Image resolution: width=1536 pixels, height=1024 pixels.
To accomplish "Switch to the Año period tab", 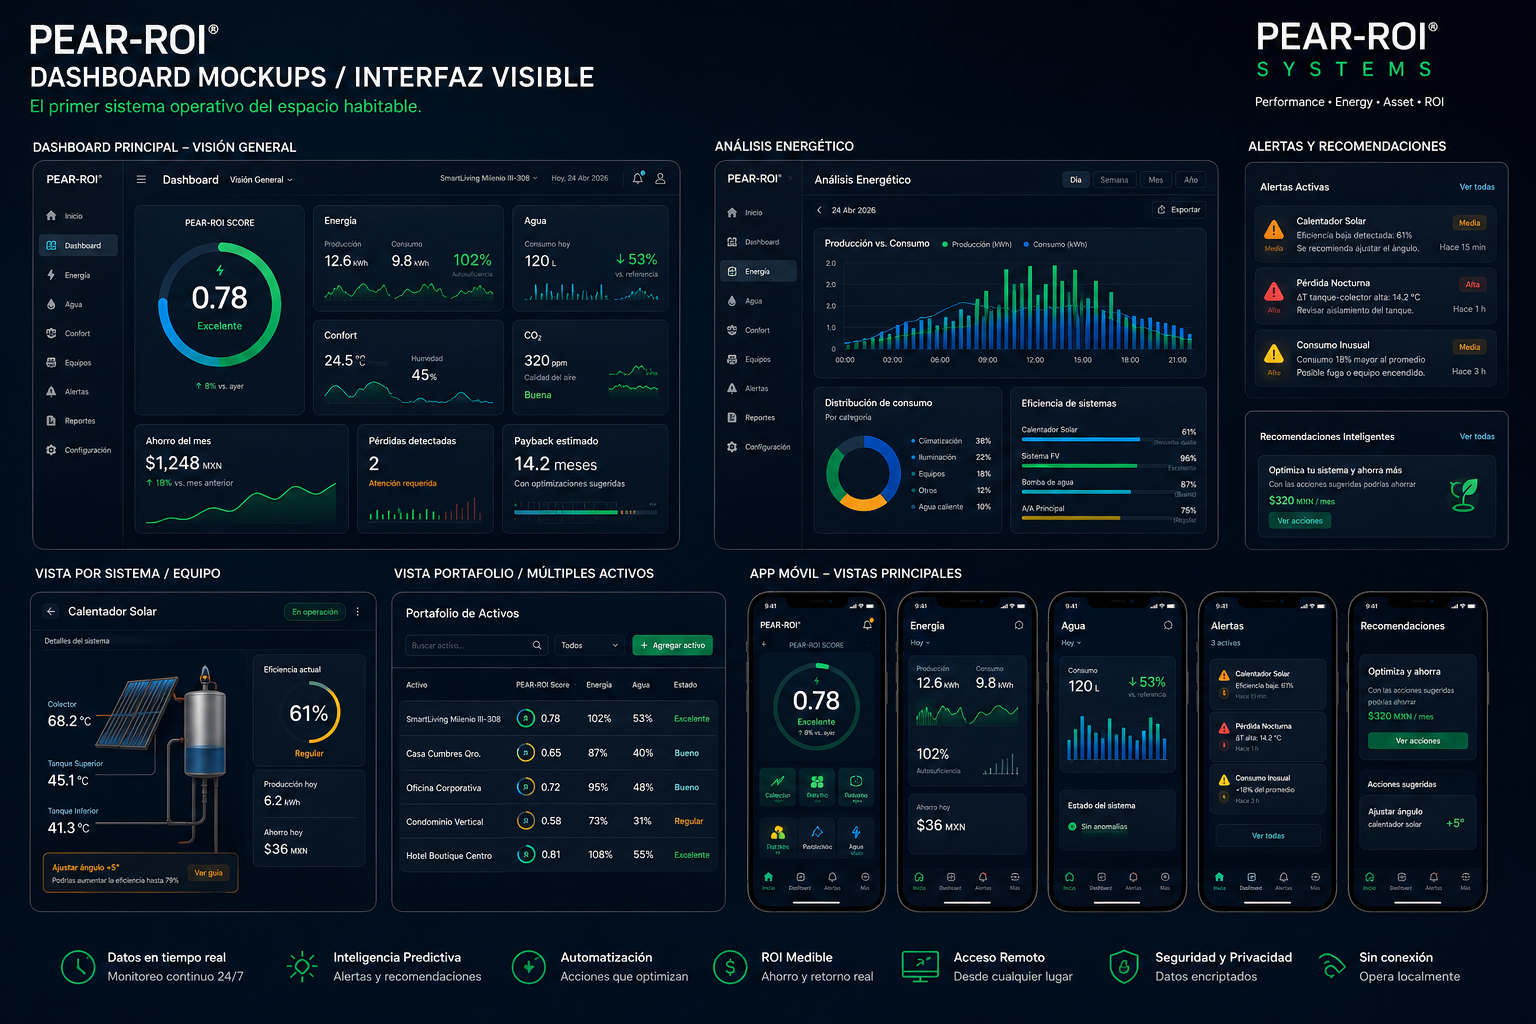I will (1190, 180).
